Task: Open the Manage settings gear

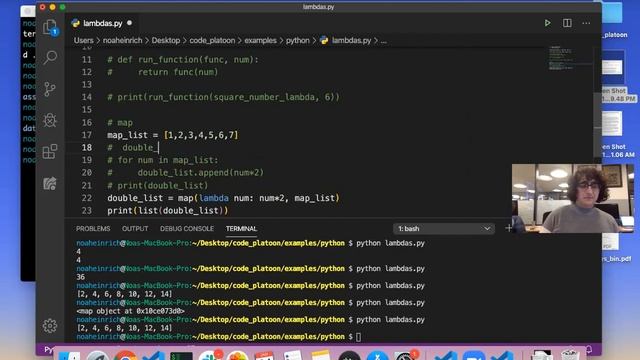Action: click(x=50, y=326)
